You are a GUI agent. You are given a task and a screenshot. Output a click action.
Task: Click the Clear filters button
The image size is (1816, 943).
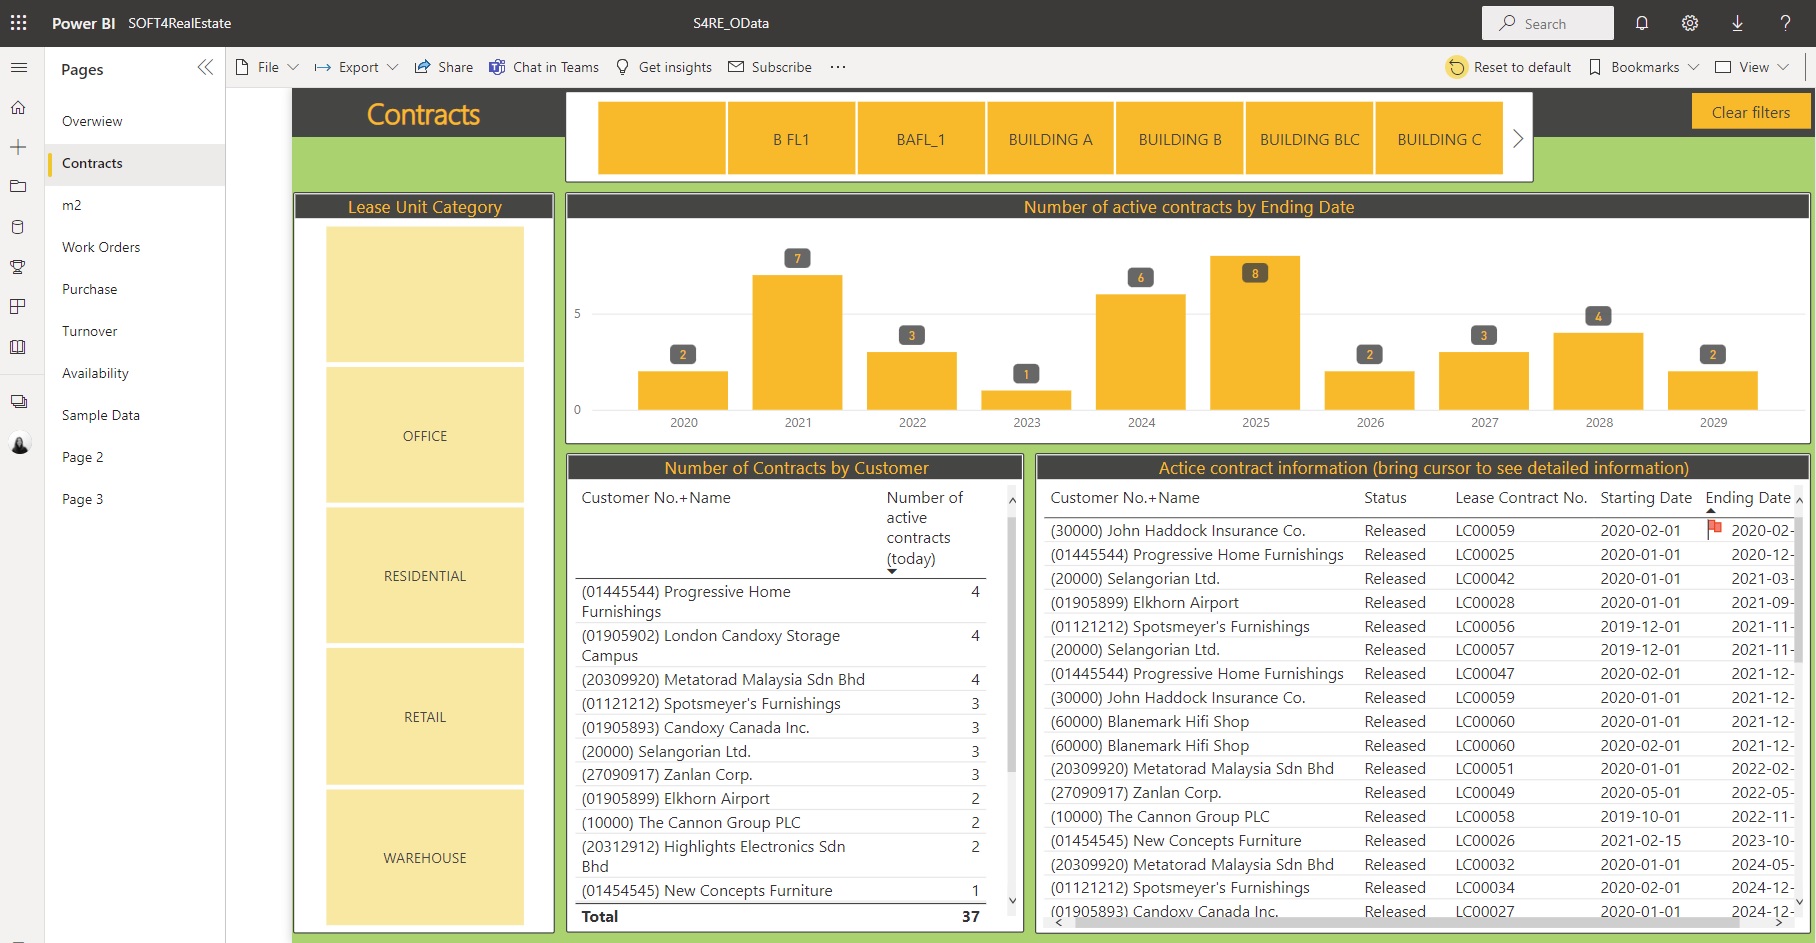pos(1750,111)
